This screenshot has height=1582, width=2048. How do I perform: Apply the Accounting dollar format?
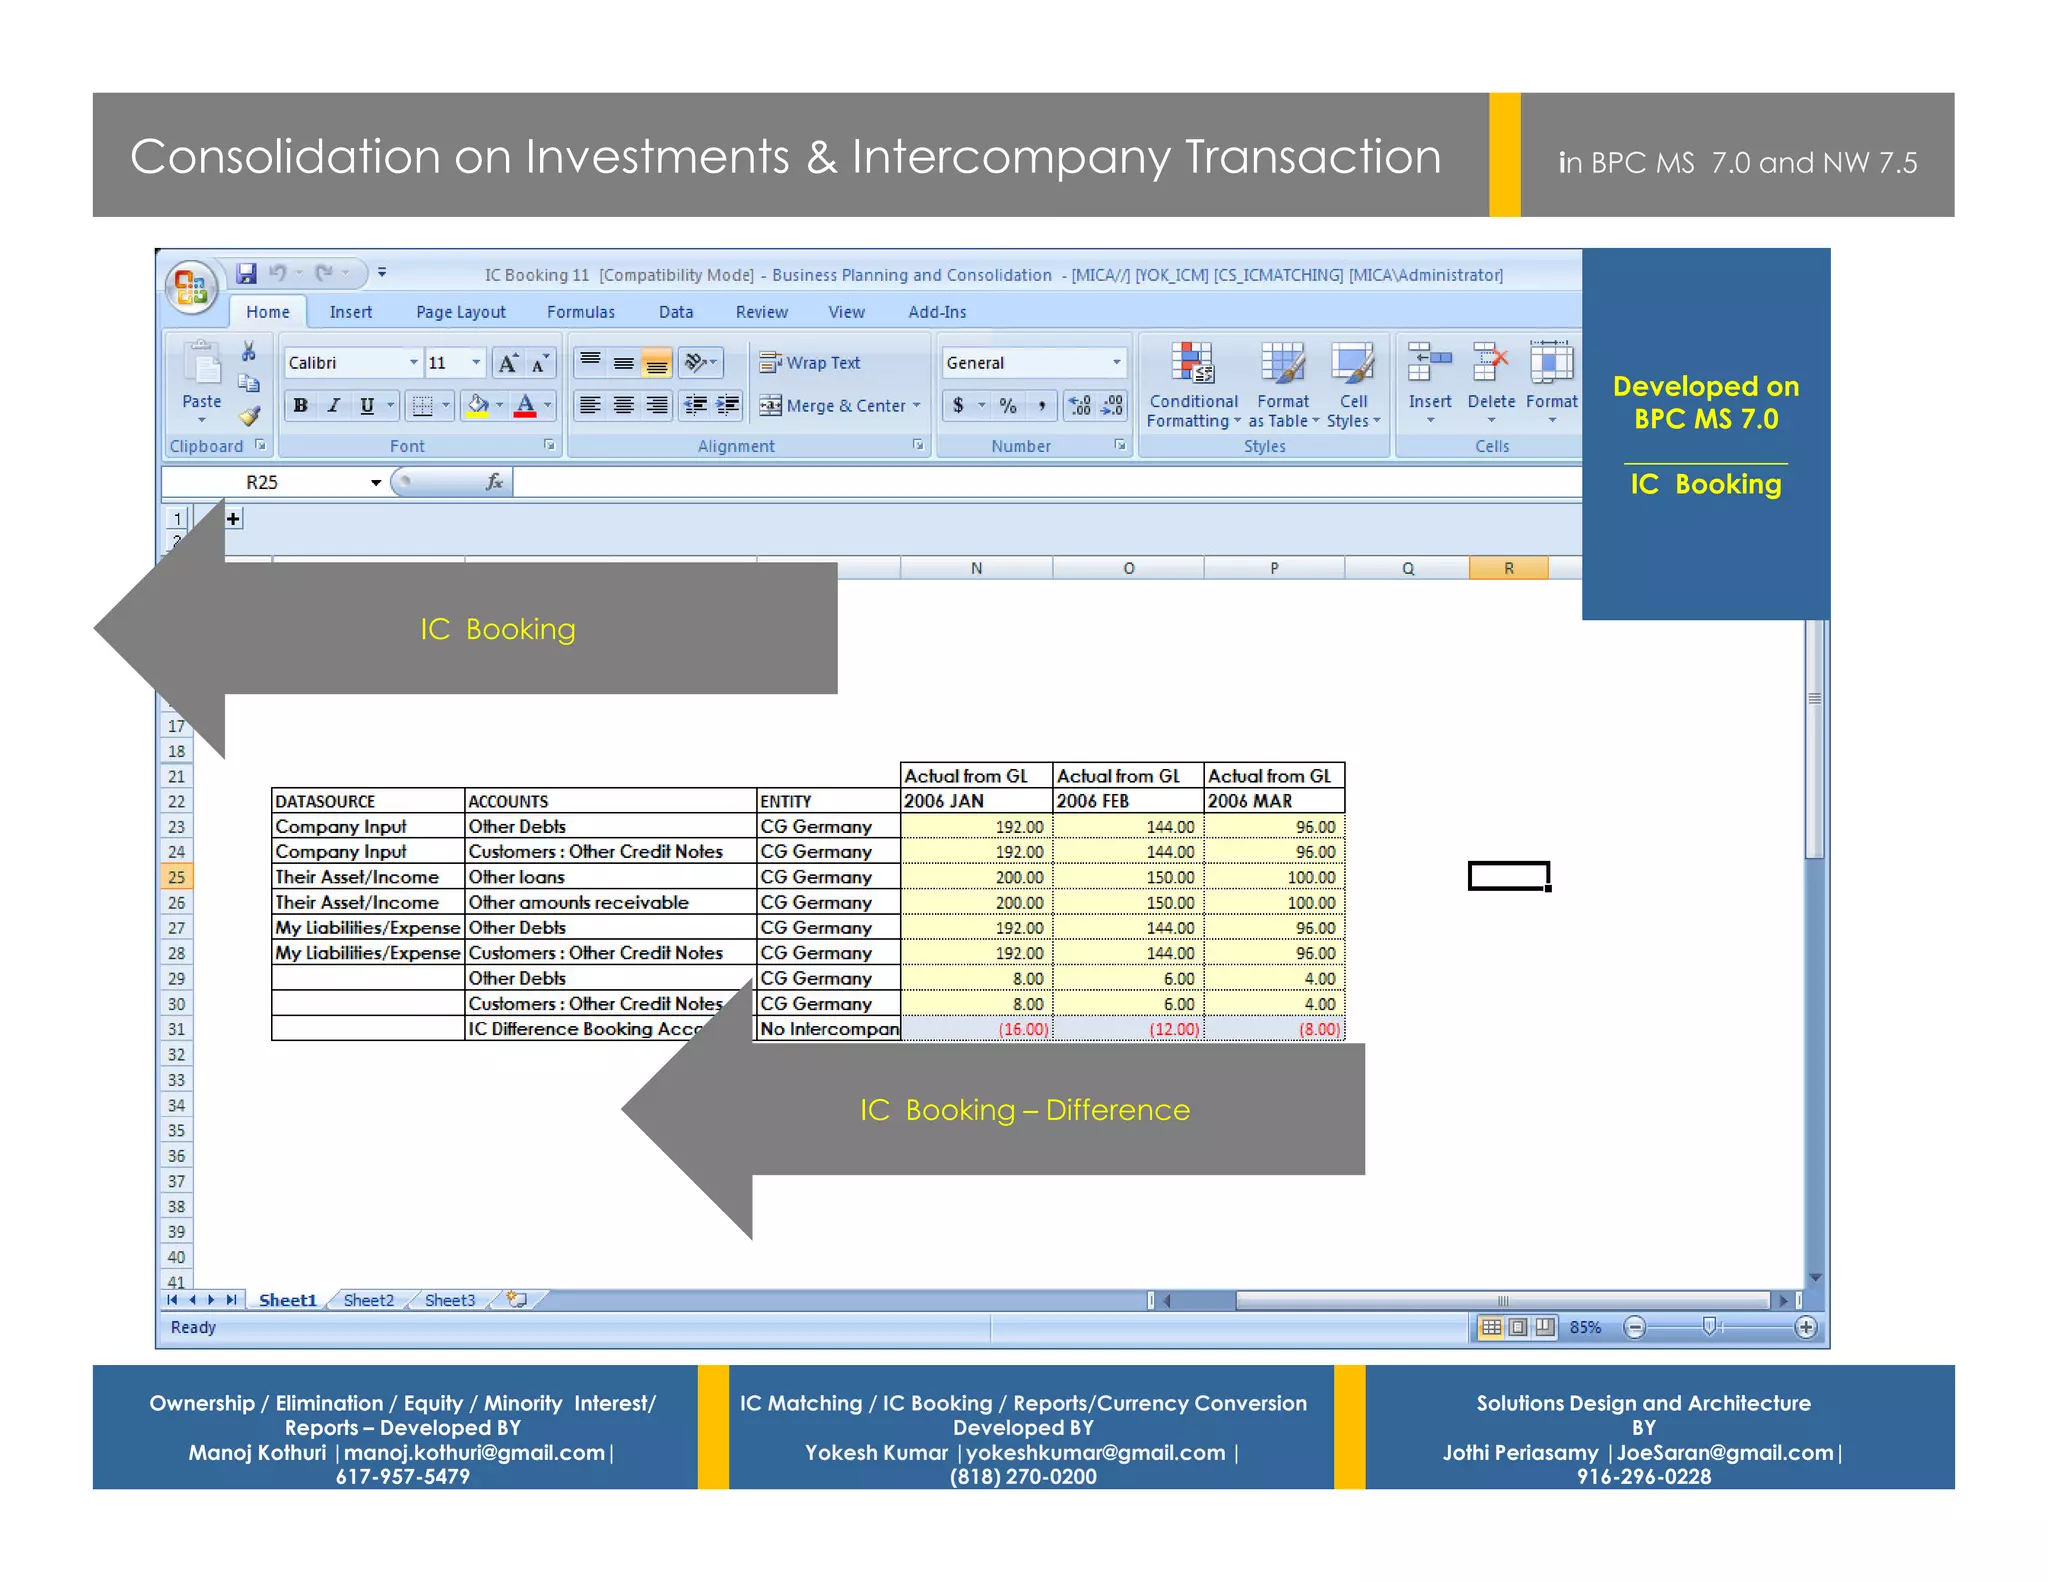[x=958, y=405]
